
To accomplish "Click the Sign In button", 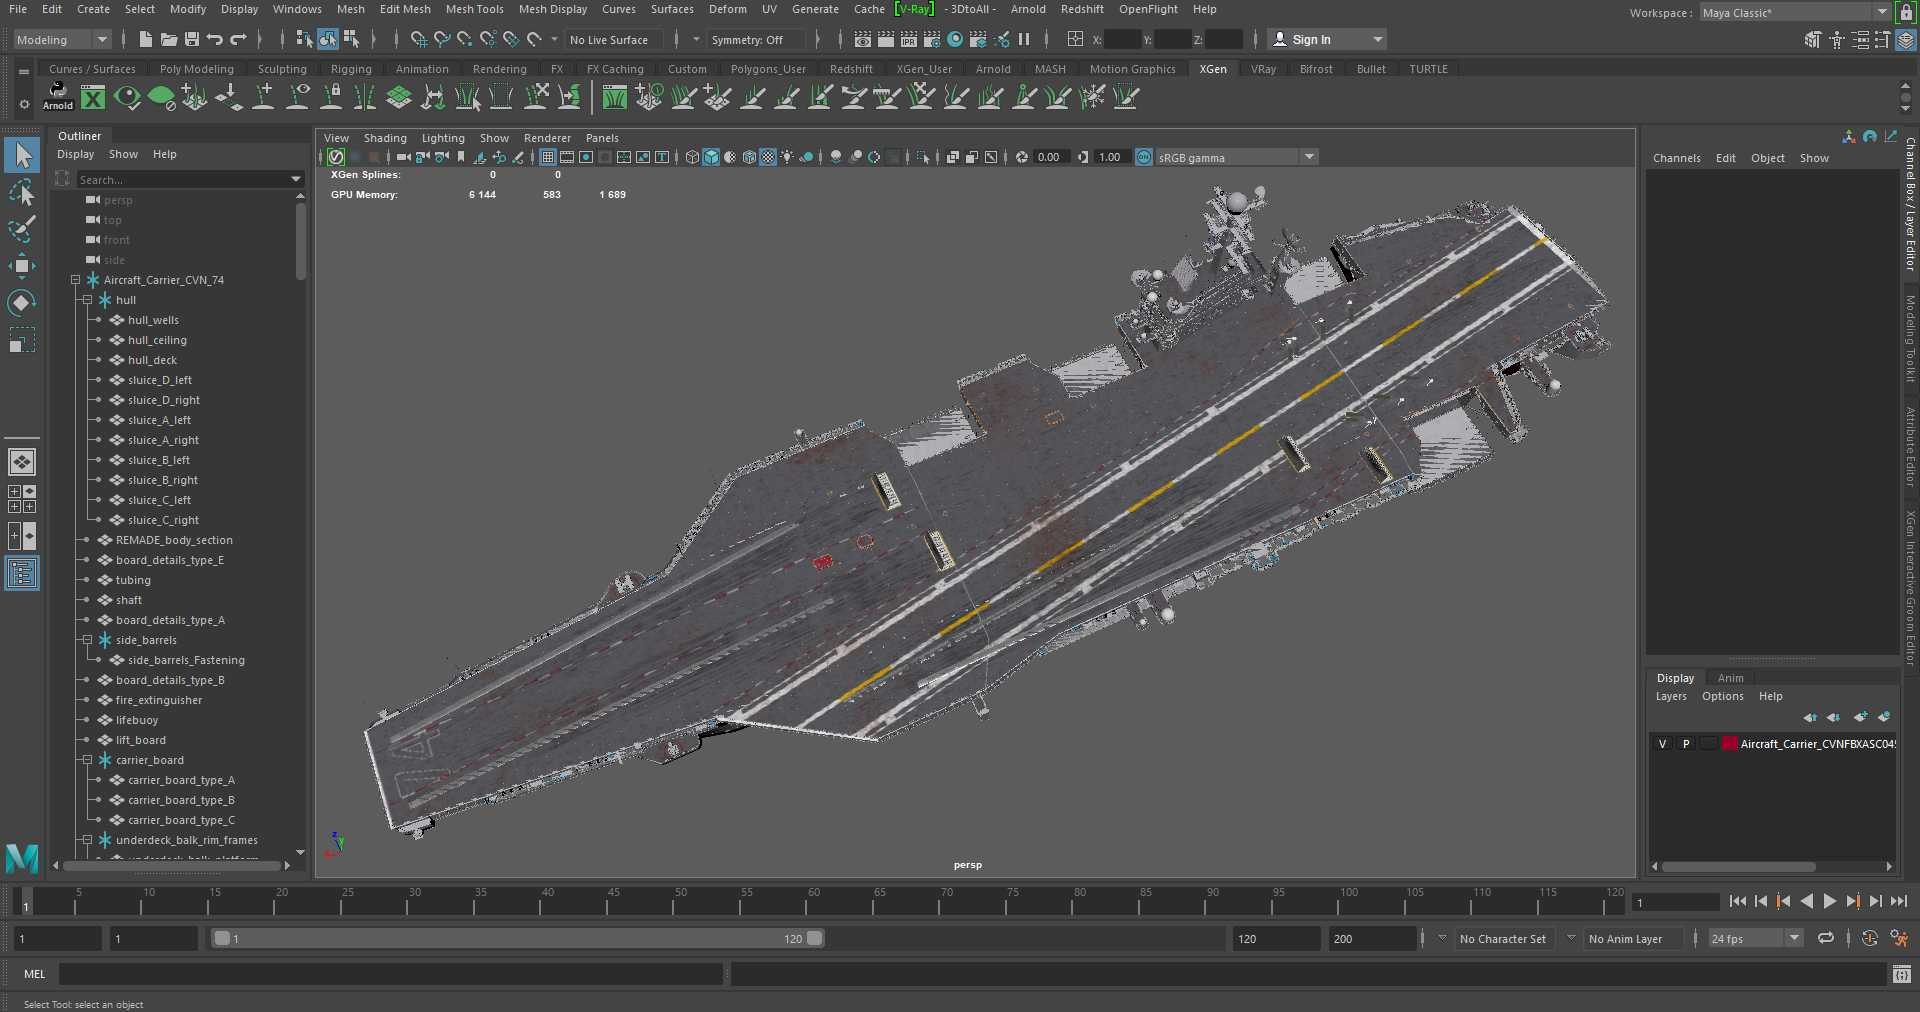I will (x=1325, y=39).
